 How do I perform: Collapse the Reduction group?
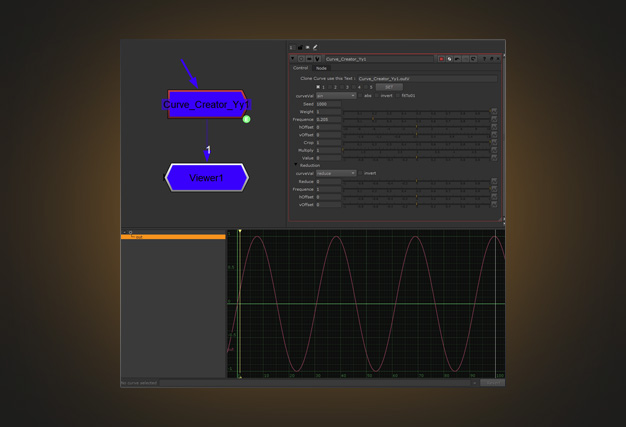[296, 166]
